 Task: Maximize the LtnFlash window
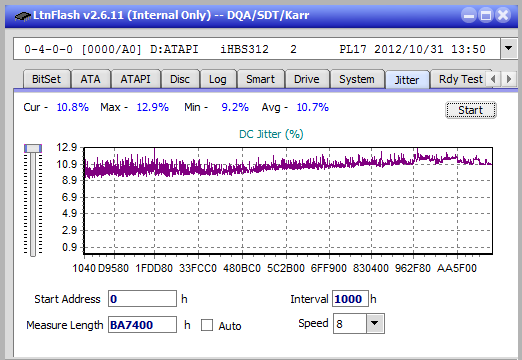(486, 15)
